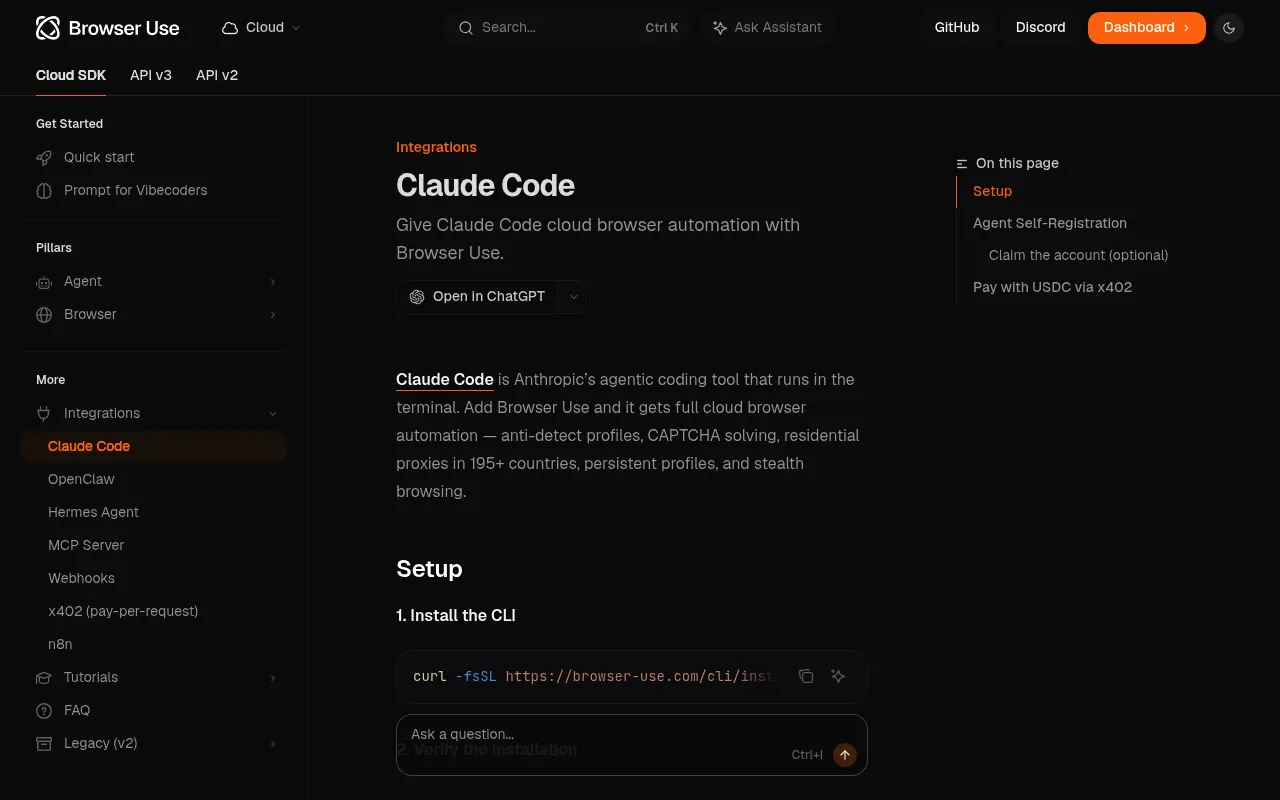1280x800 pixels.
Task: Ask AI about the code block sparkle icon
Action: 838,676
